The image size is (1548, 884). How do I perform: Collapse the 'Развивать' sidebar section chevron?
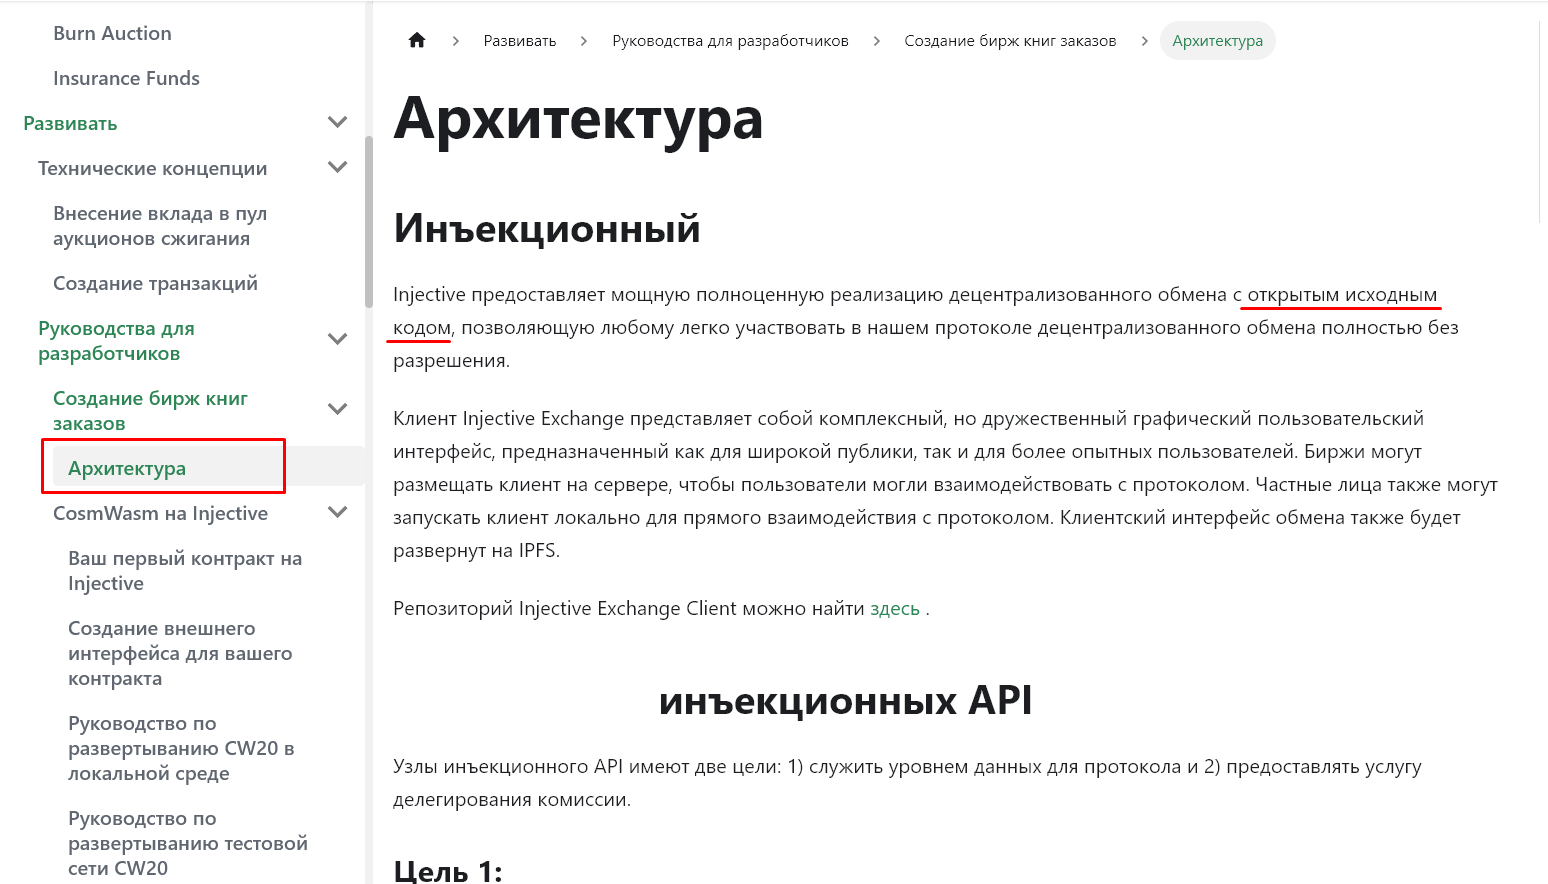(338, 122)
